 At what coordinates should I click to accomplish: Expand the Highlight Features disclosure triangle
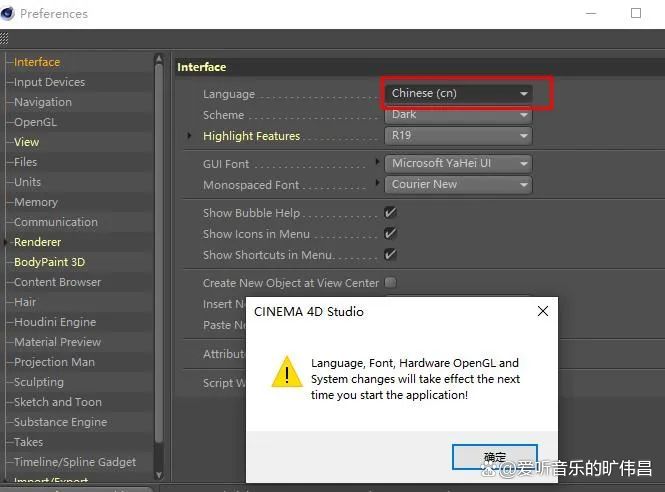tap(189, 136)
